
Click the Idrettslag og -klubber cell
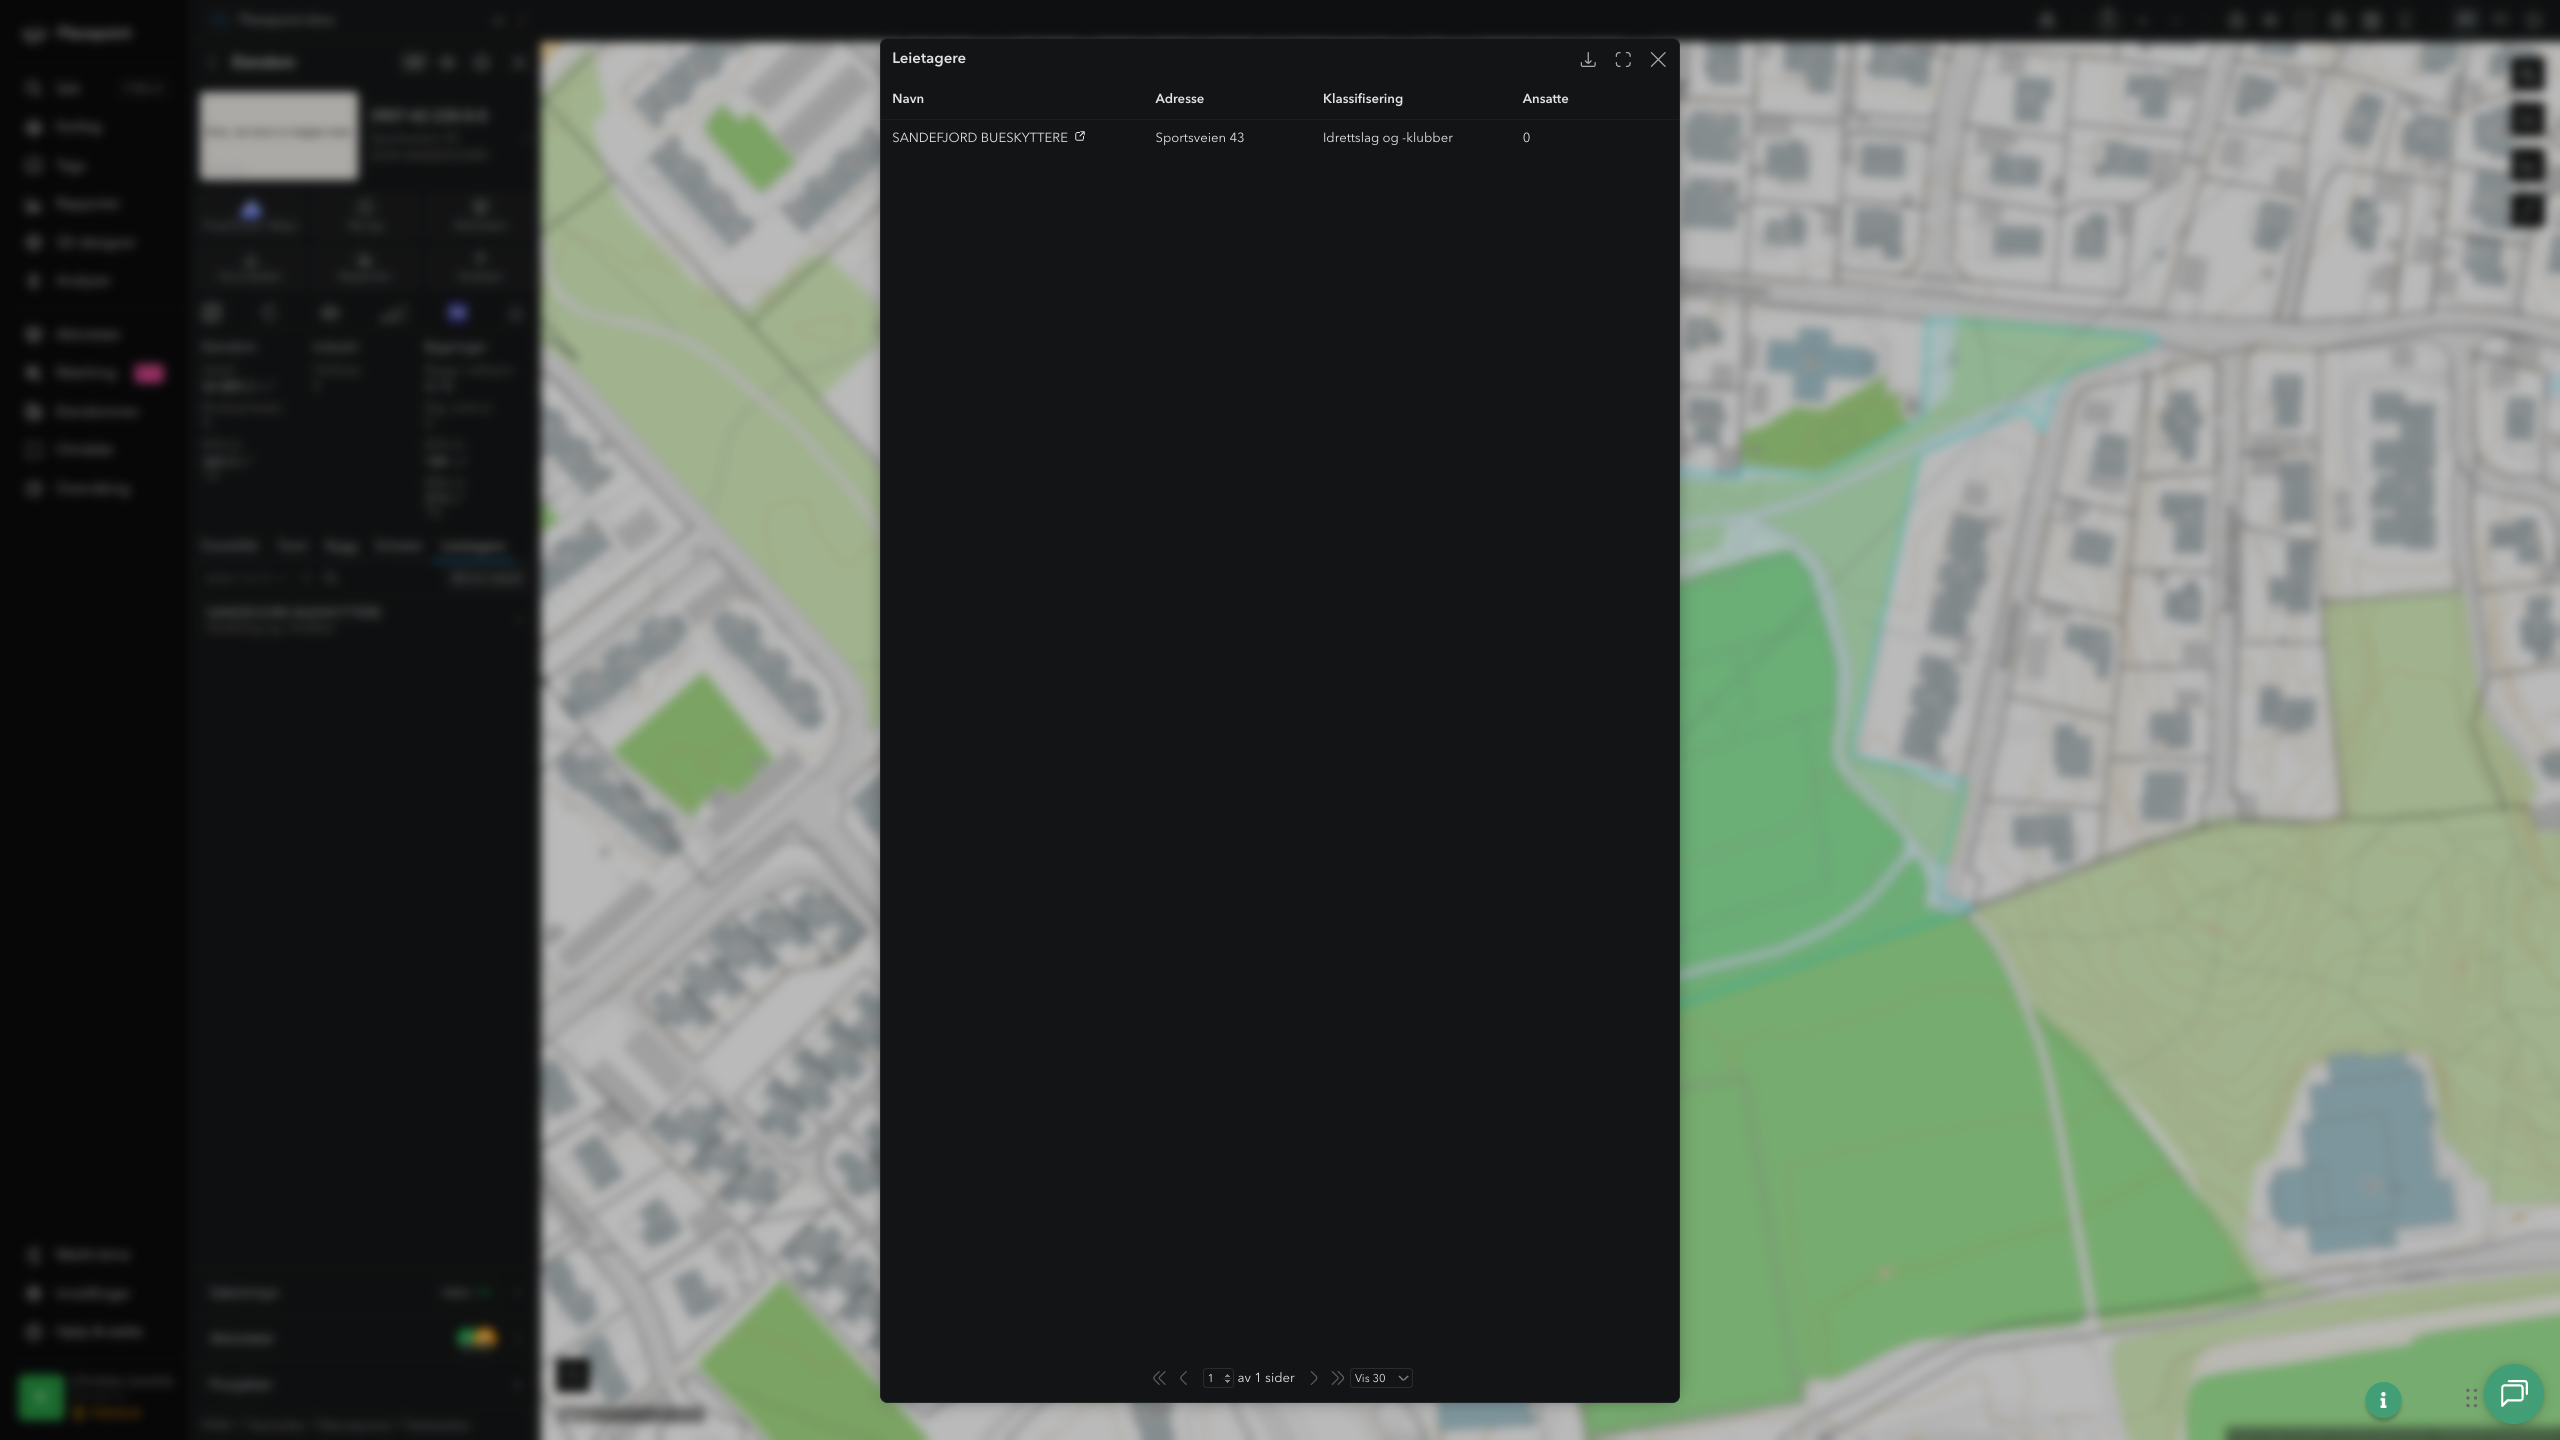pyautogui.click(x=1387, y=138)
